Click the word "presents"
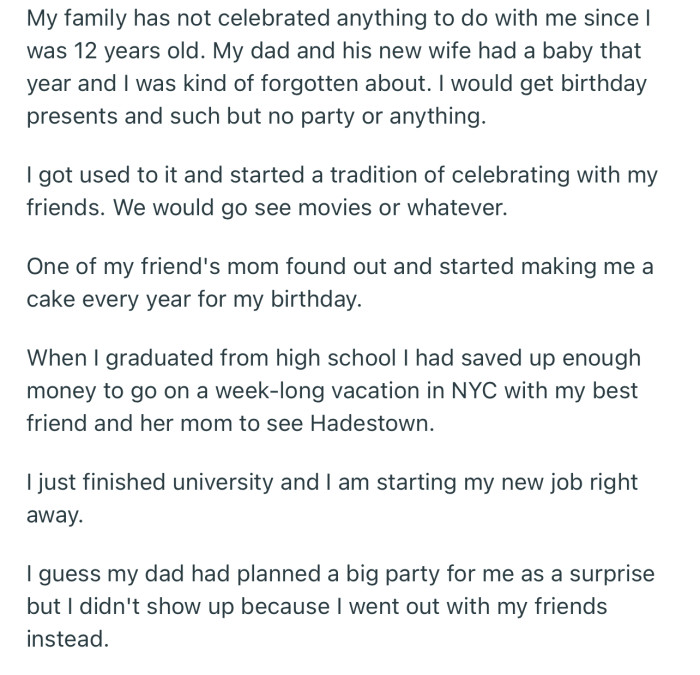This screenshot has width=700, height=675. [x=77, y=114]
